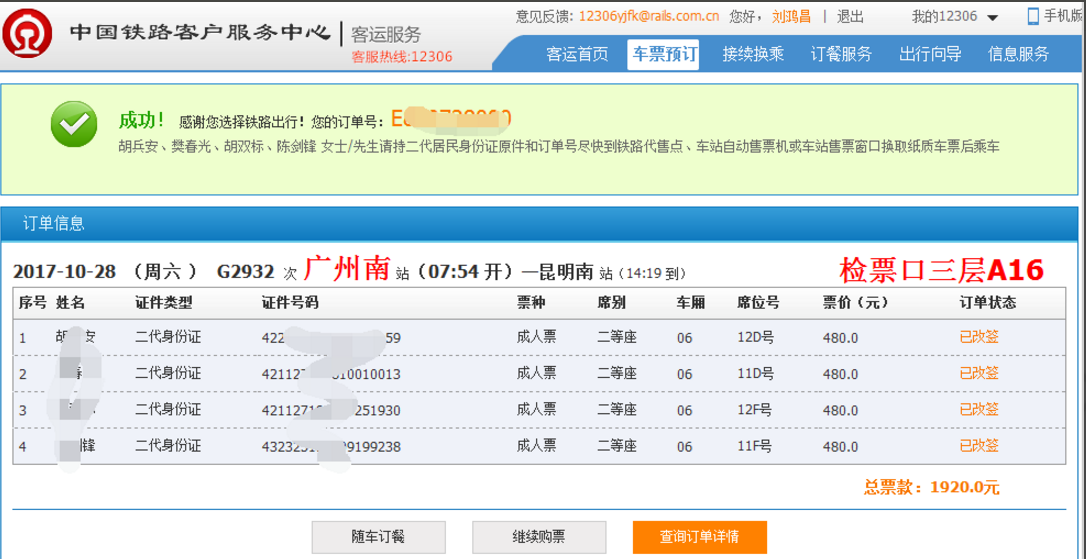The image size is (1086, 559).
Task: Click the 票种 column header
Action: coord(531,303)
